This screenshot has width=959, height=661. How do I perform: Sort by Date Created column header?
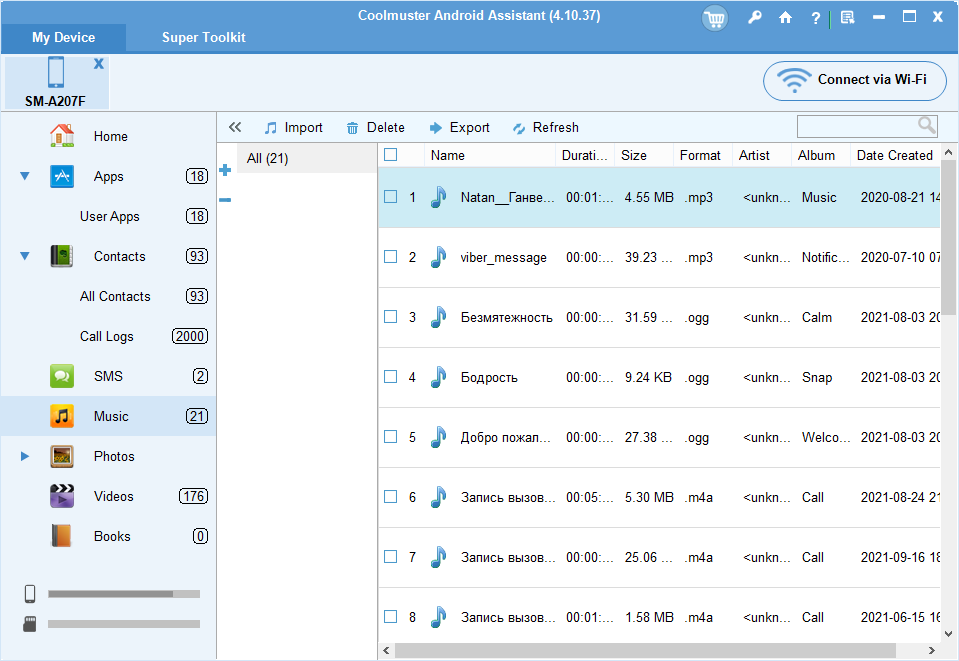[x=895, y=155]
